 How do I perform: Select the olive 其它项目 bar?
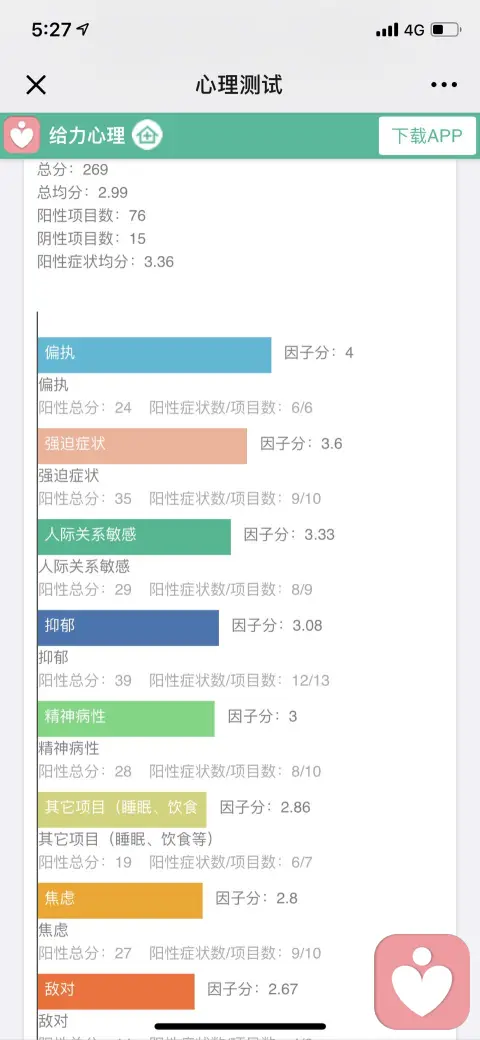tap(122, 809)
